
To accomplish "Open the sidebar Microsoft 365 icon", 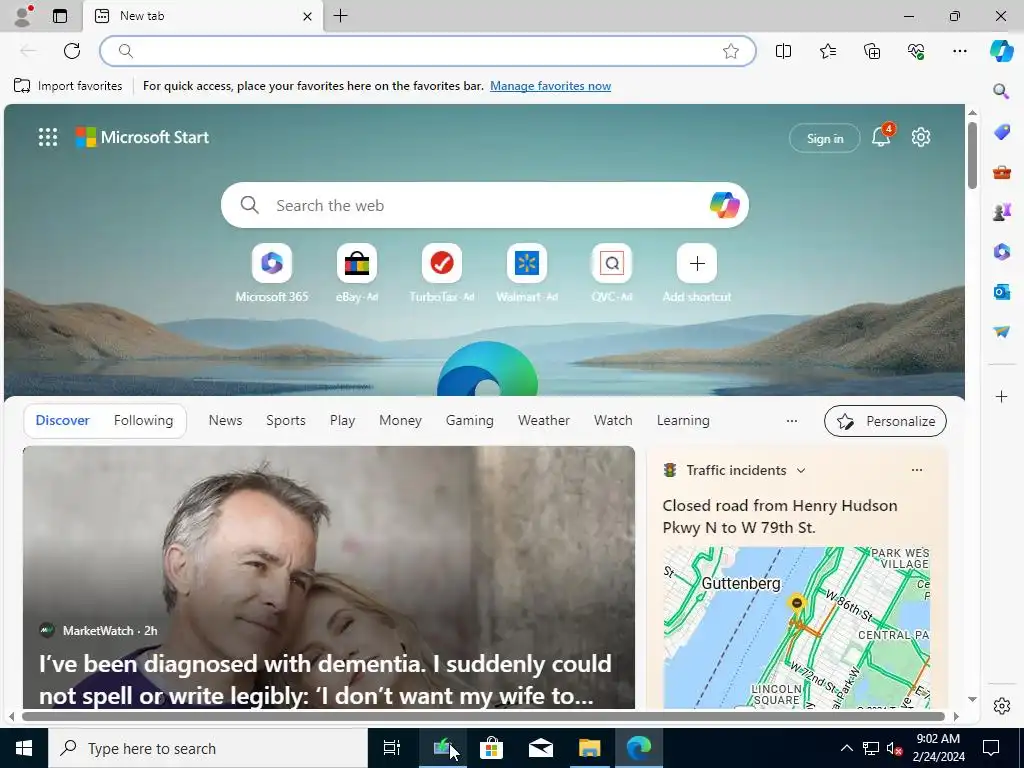I will (x=1002, y=251).
